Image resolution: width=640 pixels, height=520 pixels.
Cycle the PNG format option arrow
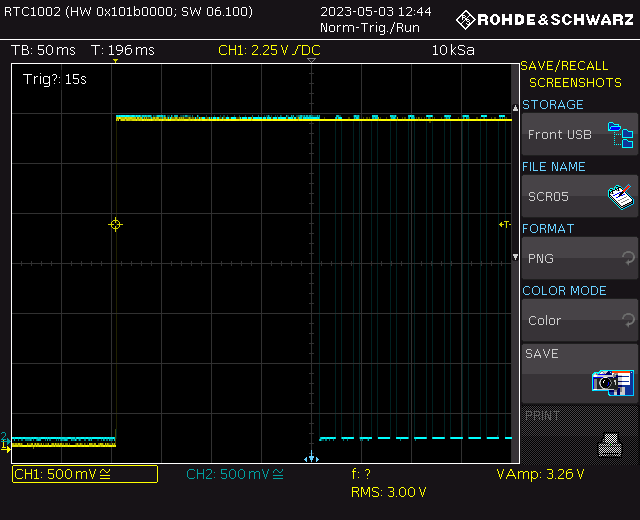(628, 258)
